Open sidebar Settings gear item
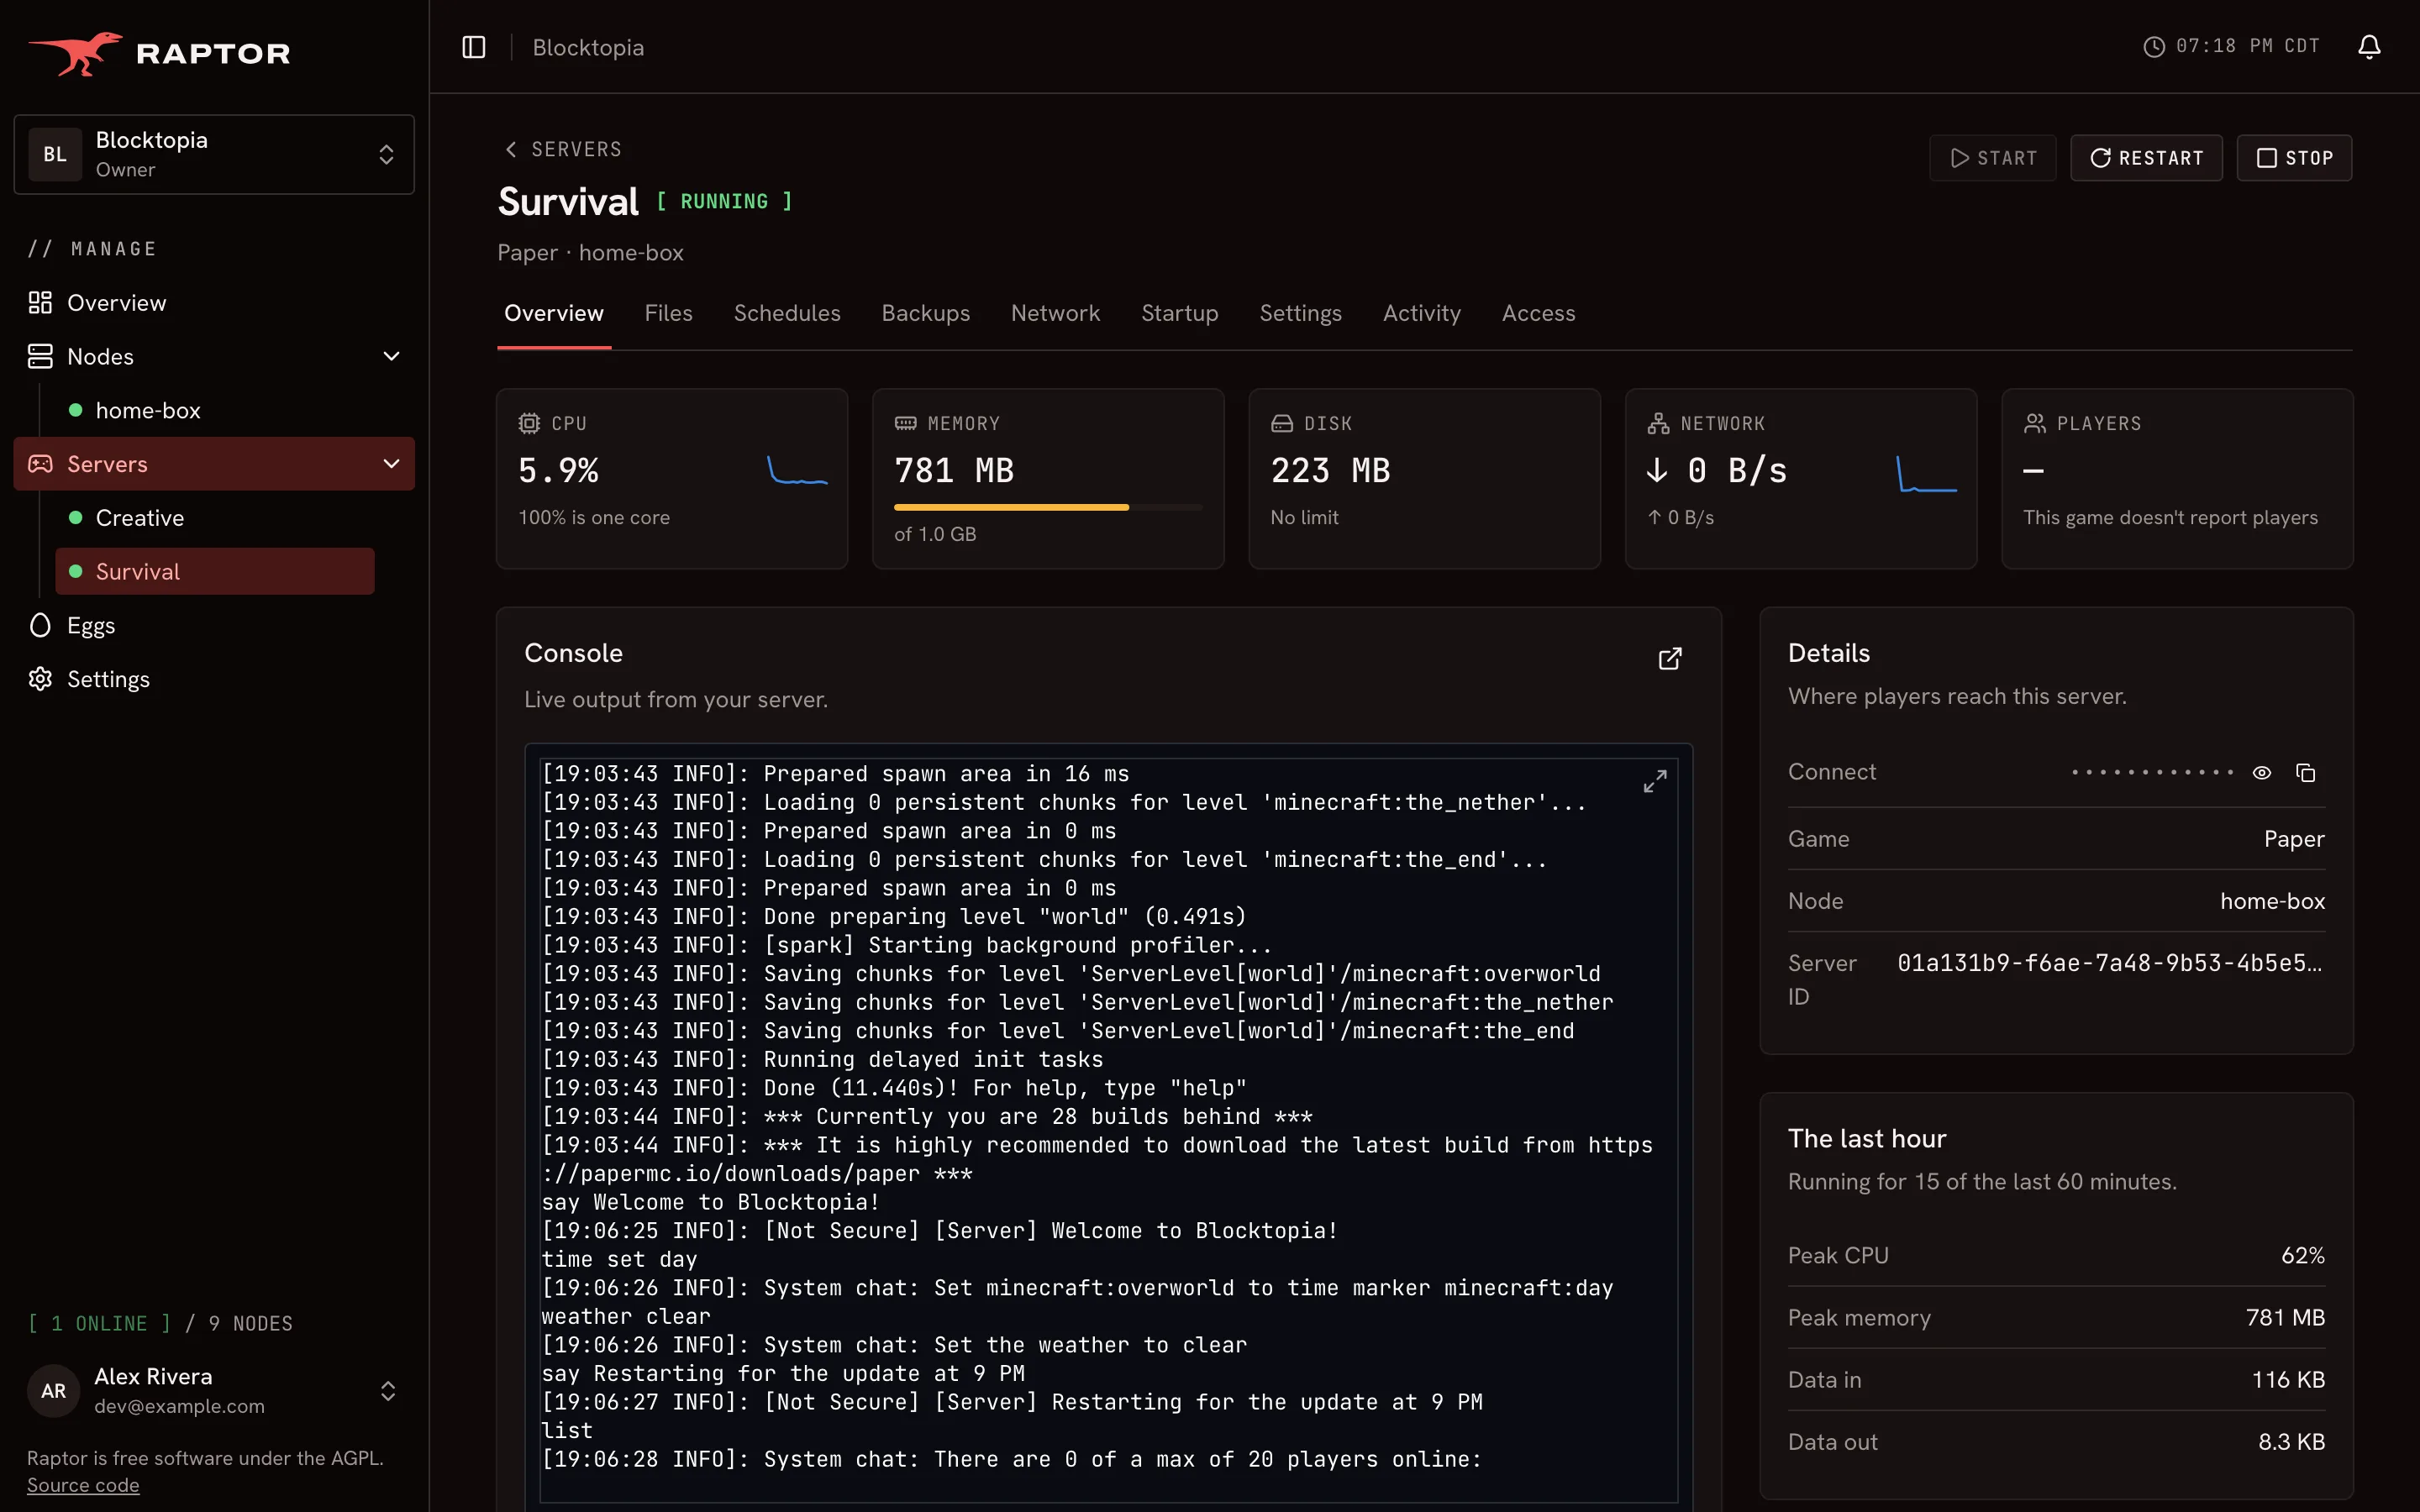Screen dimensions: 2420x1512 [214, 679]
